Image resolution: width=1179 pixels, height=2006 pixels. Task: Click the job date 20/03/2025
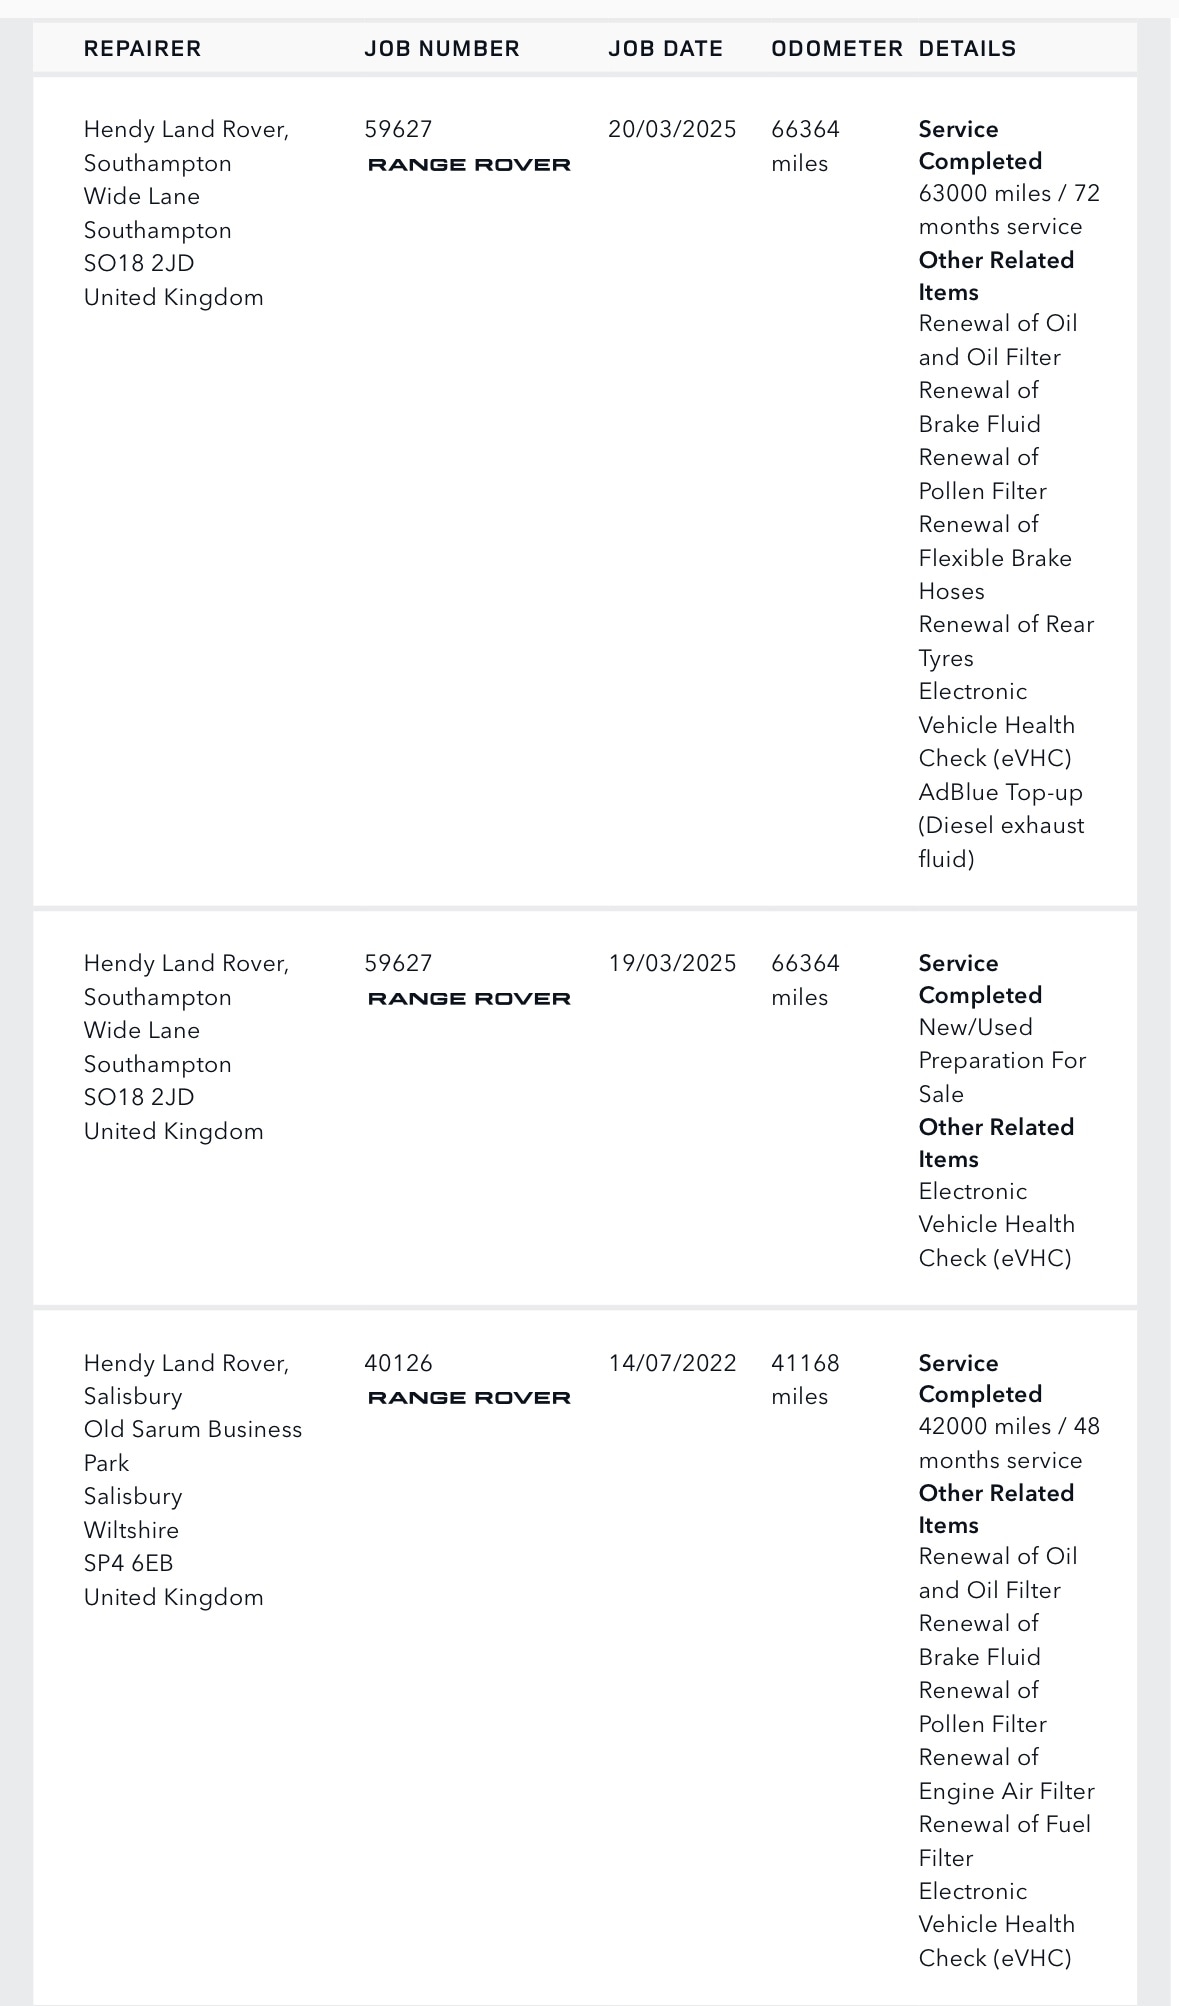[672, 129]
